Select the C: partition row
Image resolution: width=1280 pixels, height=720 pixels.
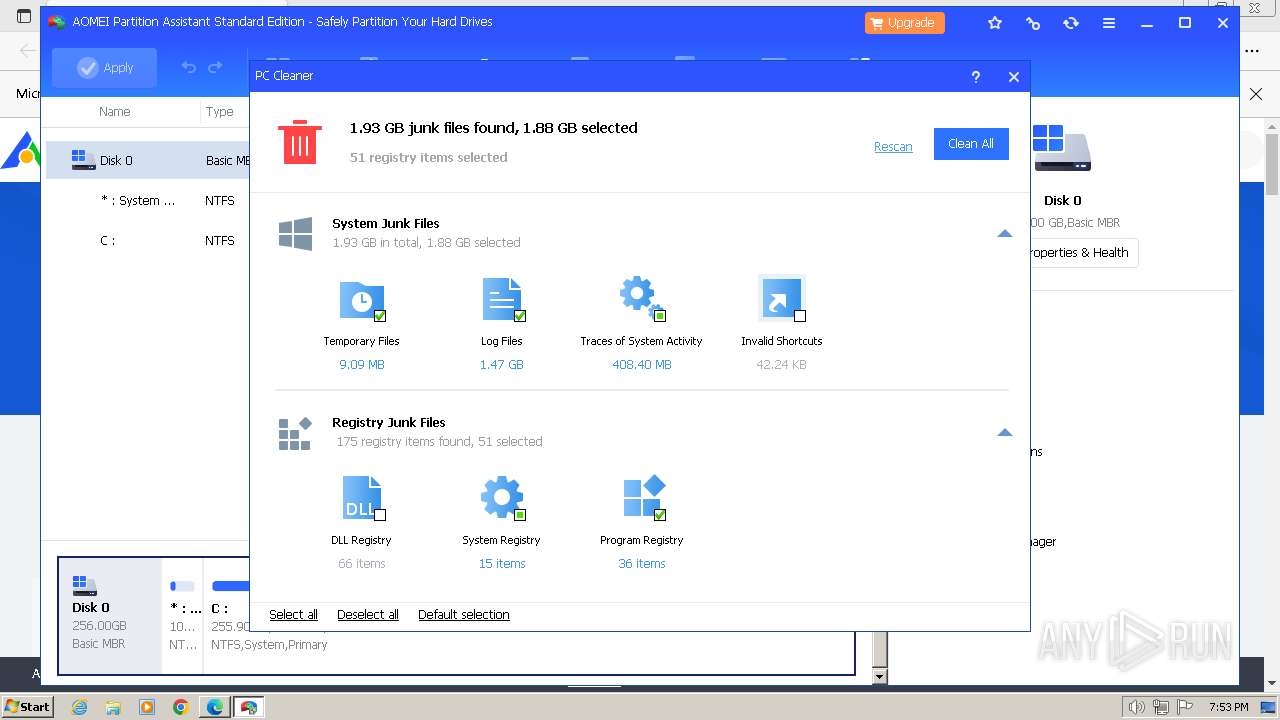coord(148,240)
